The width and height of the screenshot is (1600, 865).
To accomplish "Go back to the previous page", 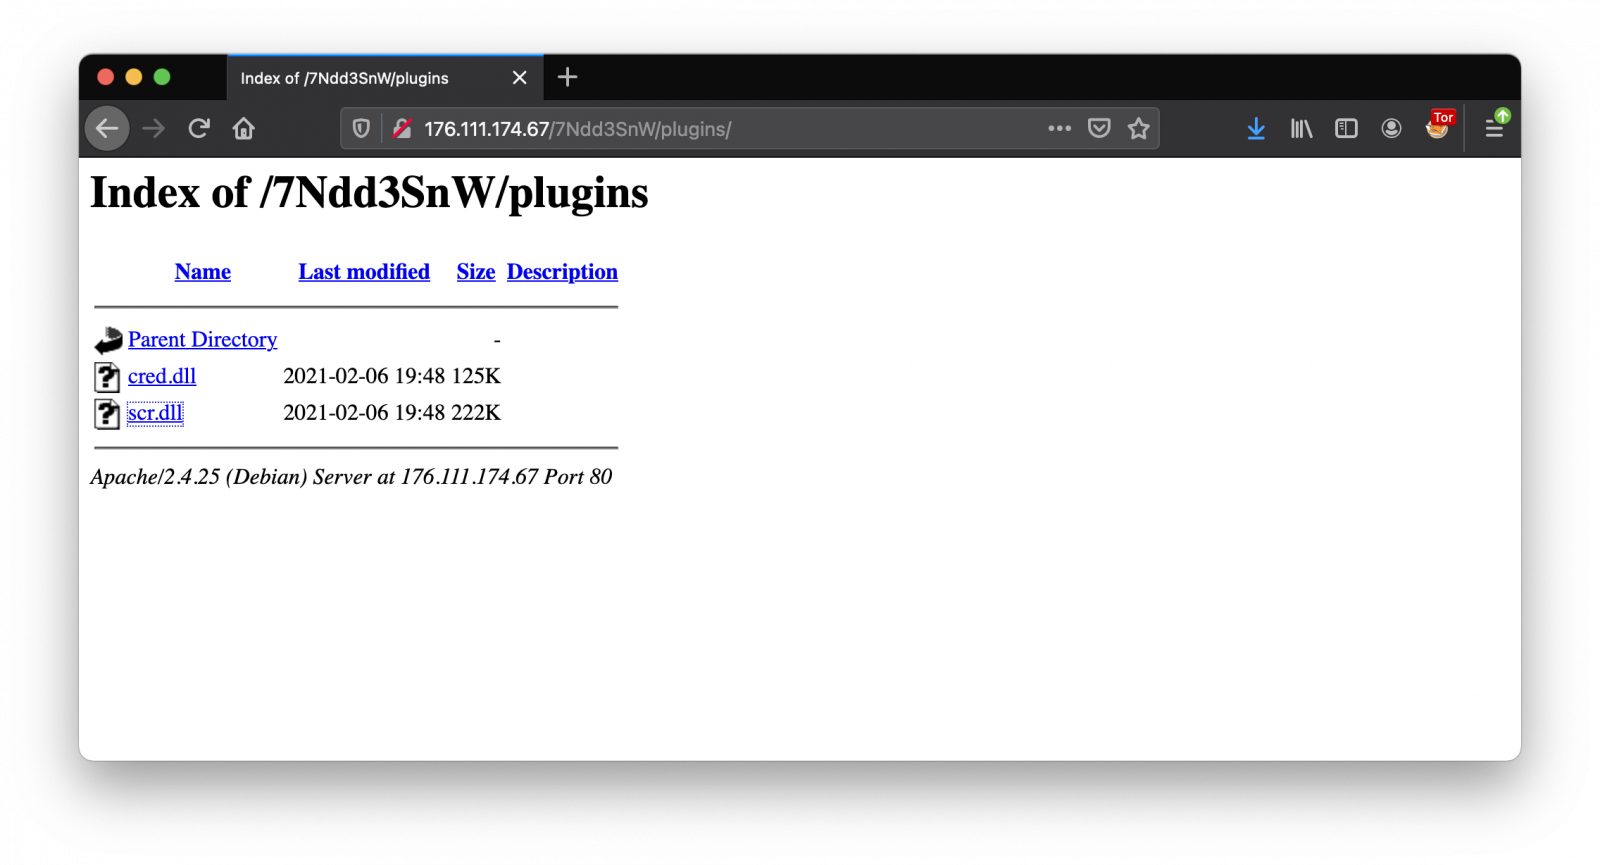I will click(x=107, y=129).
